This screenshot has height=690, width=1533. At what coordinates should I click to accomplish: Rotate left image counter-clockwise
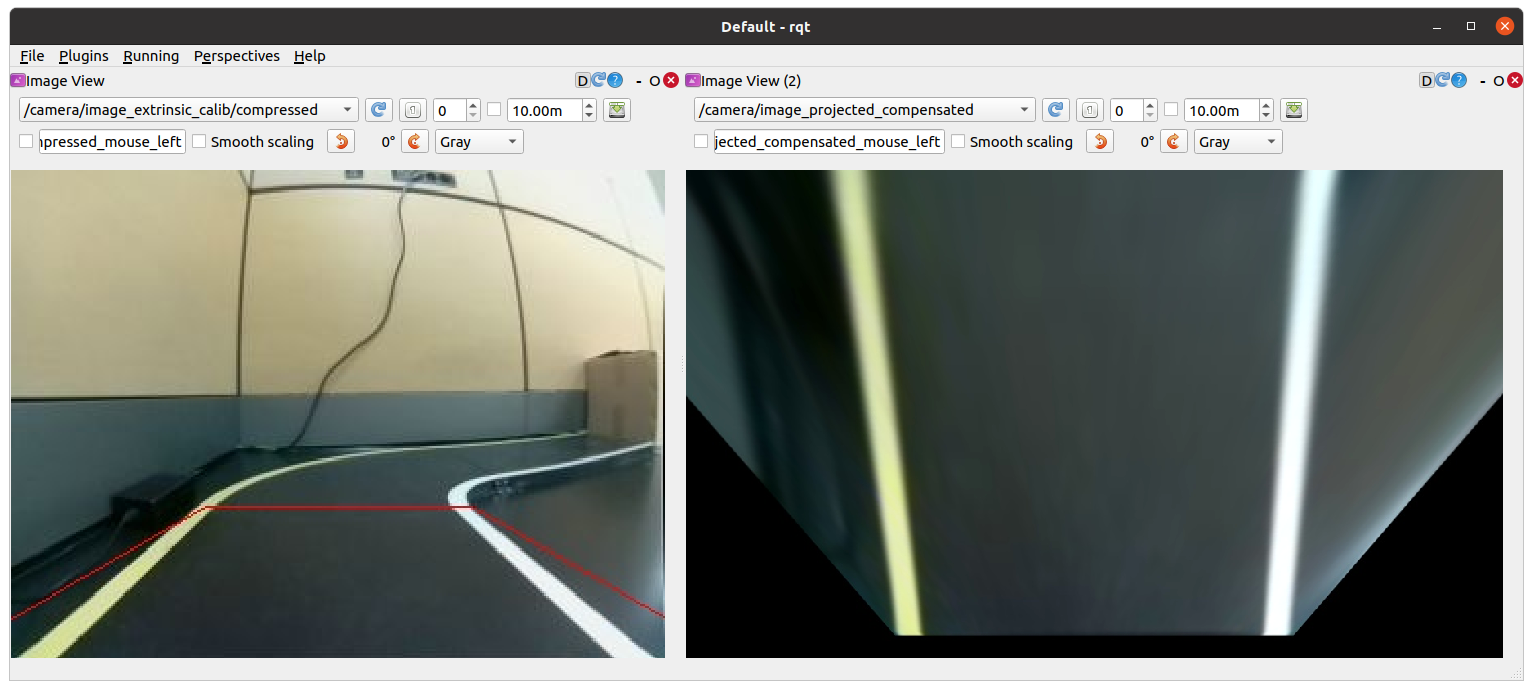pos(341,142)
